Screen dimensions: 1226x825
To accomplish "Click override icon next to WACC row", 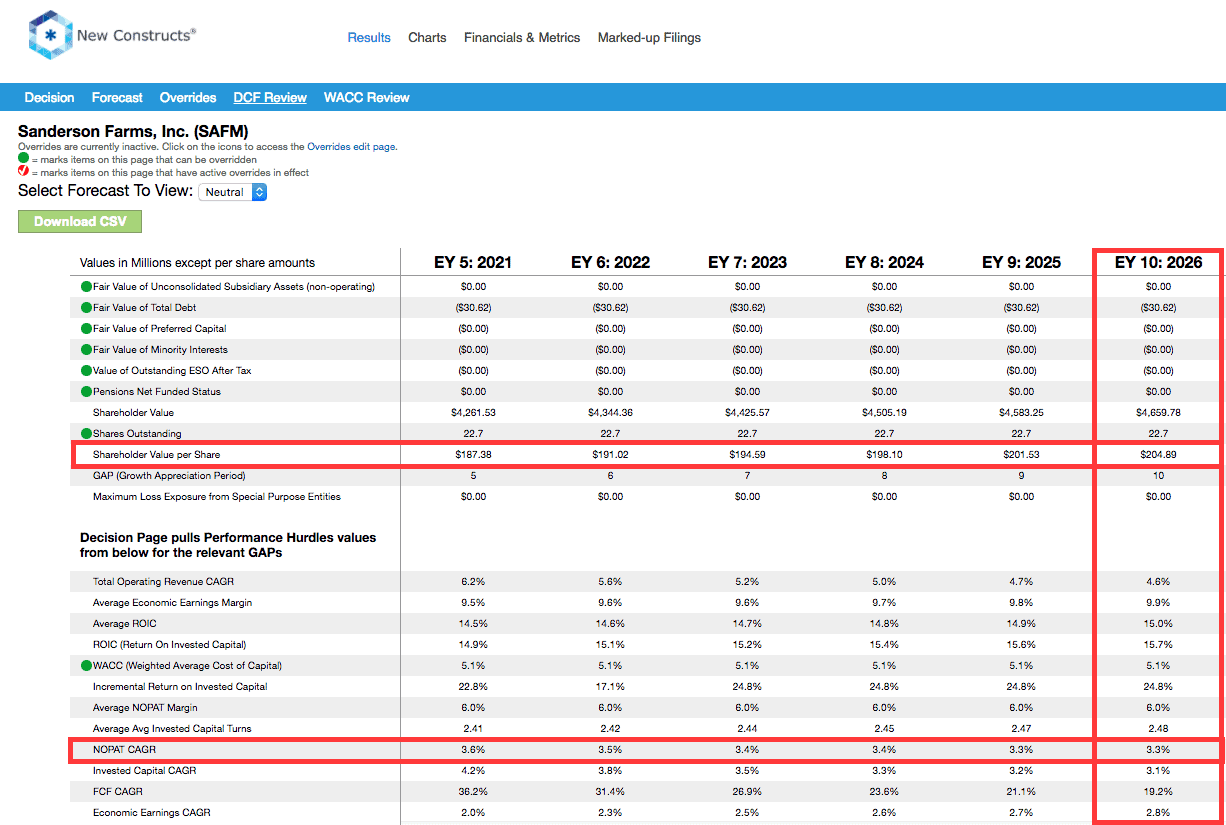I will [x=86, y=666].
